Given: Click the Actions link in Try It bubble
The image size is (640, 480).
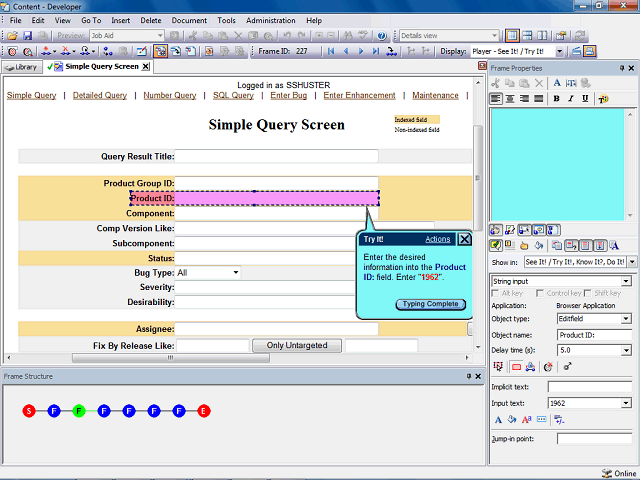Looking at the screenshot, I should 438,239.
